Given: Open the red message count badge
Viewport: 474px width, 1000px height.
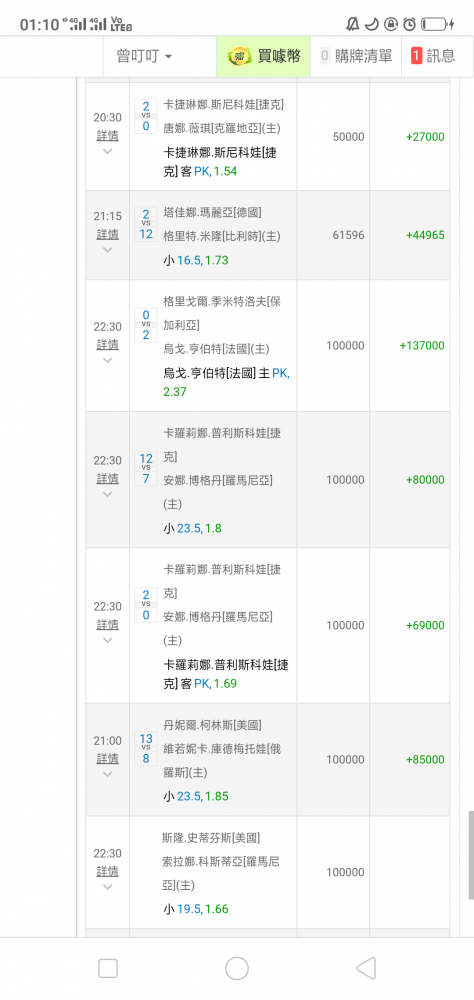Looking at the screenshot, I should (x=417, y=56).
